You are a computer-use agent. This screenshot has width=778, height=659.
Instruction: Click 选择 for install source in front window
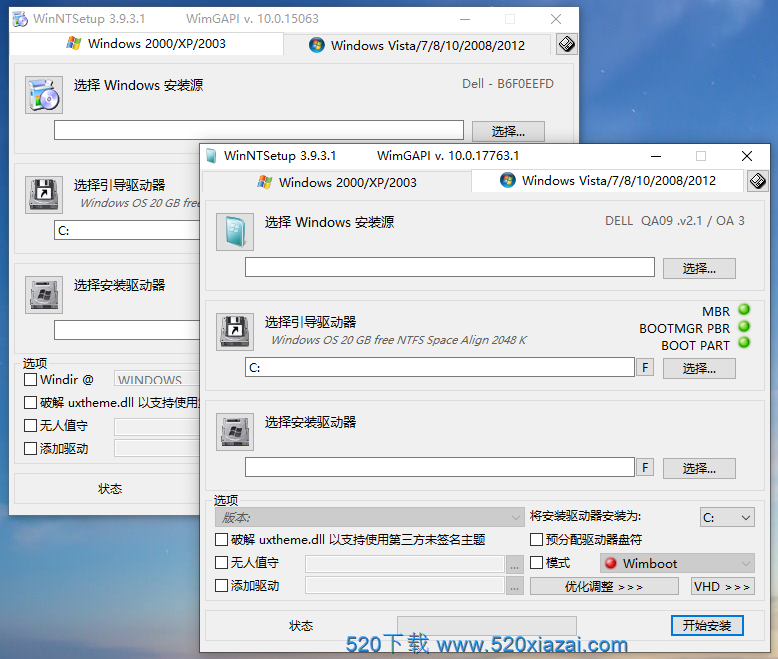click(699, 268)
